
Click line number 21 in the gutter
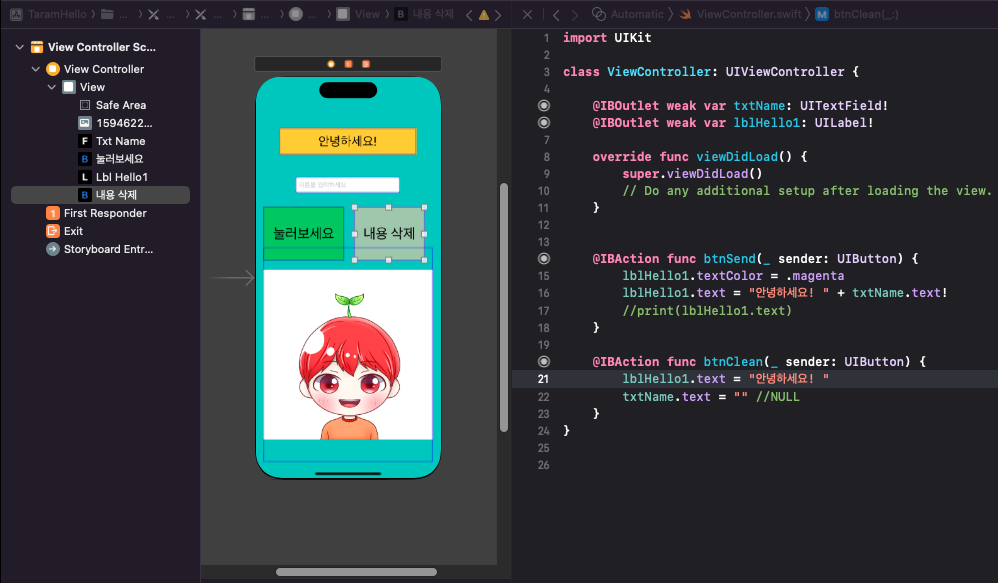pyautogui.click(x=543, y=379)
